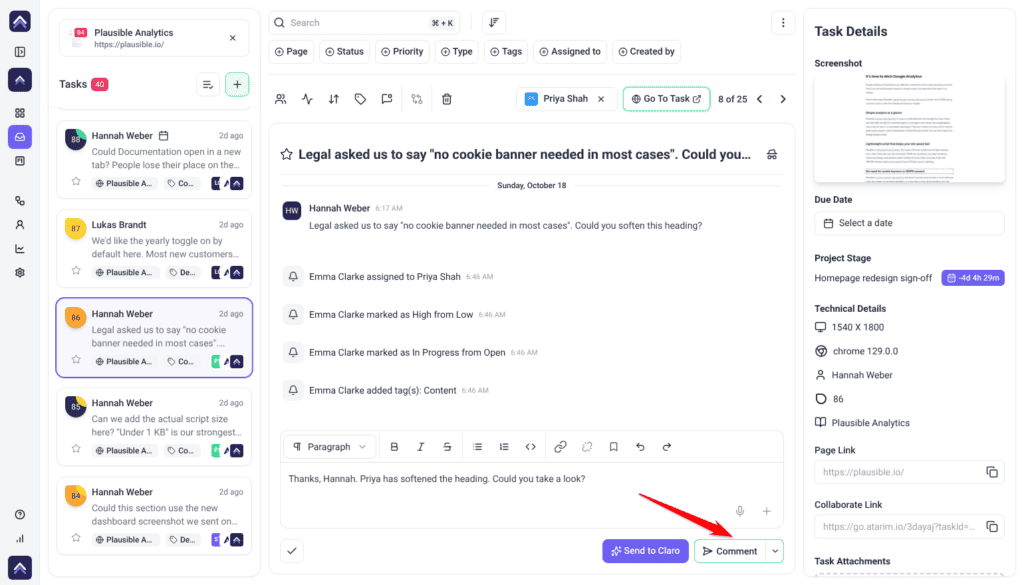Viewport: 1024px width, 585px height.
Task: Click the assign users toolbar icon
Action: pyautogui.click(x=281, y=99)
